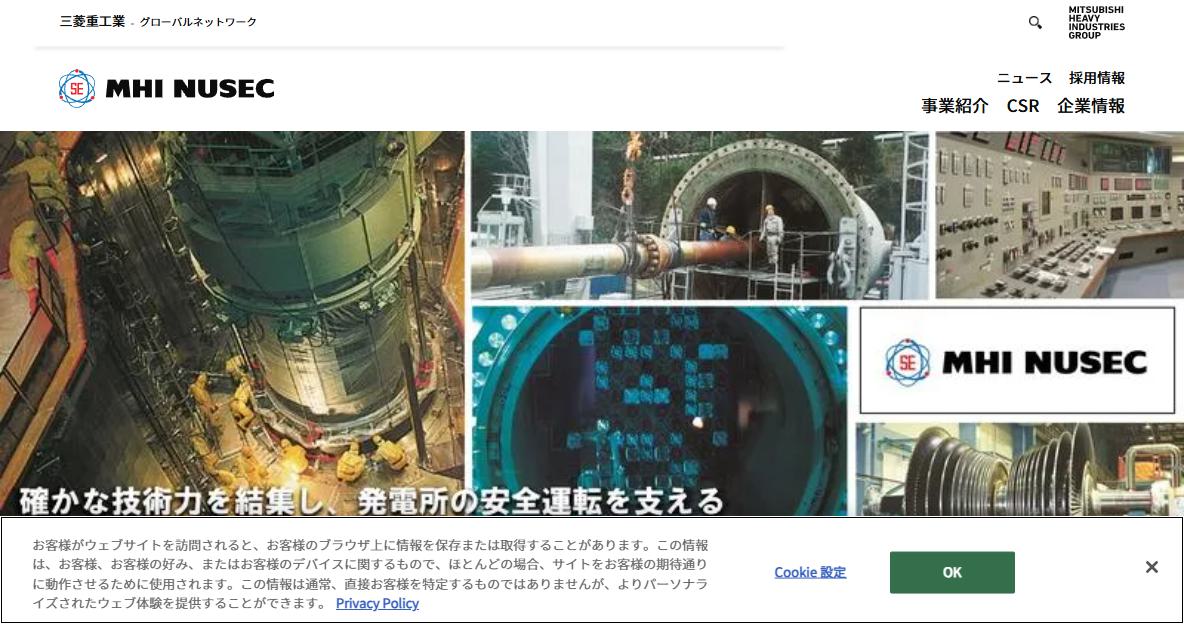Click the MHI NUSEC header logo
The image size is (1184, 624).
166,88
